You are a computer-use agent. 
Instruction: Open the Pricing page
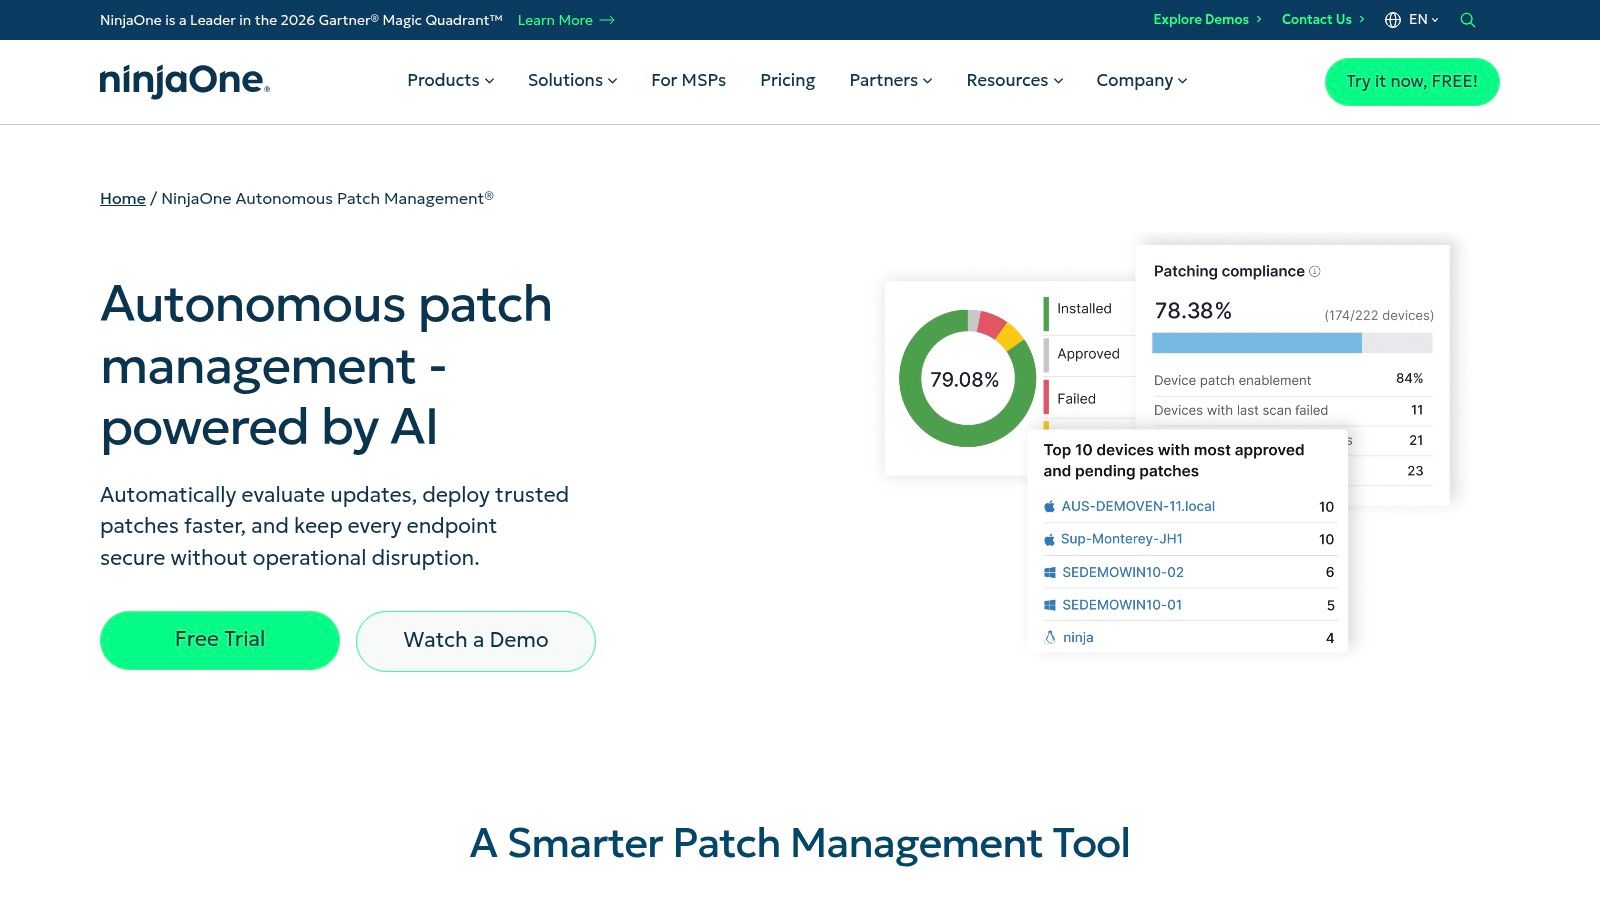(787, 80)
